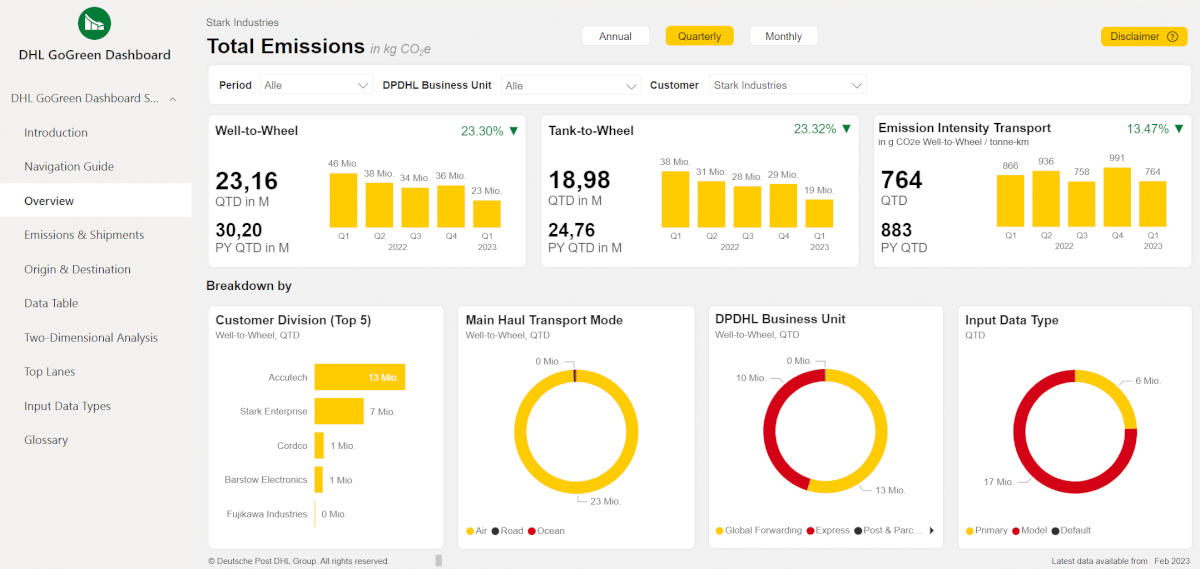Open the Period dropdown
The width and height of the screenshot is (1200, 569).
click(316, 86)
